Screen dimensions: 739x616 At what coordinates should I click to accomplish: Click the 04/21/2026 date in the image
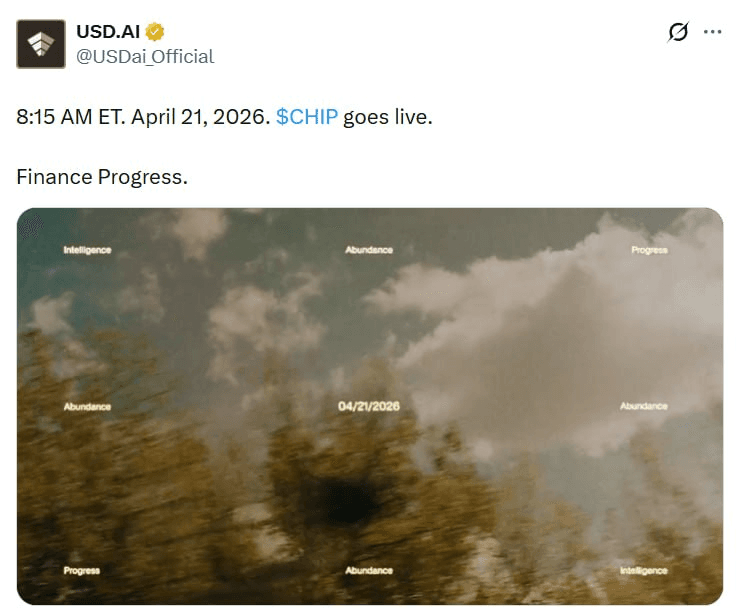point(369,407)
